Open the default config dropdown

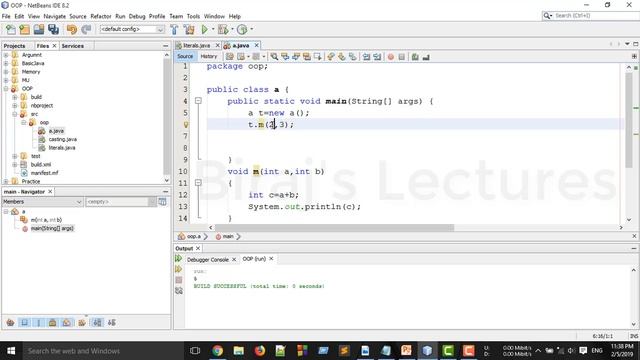[x=160, y=29]
